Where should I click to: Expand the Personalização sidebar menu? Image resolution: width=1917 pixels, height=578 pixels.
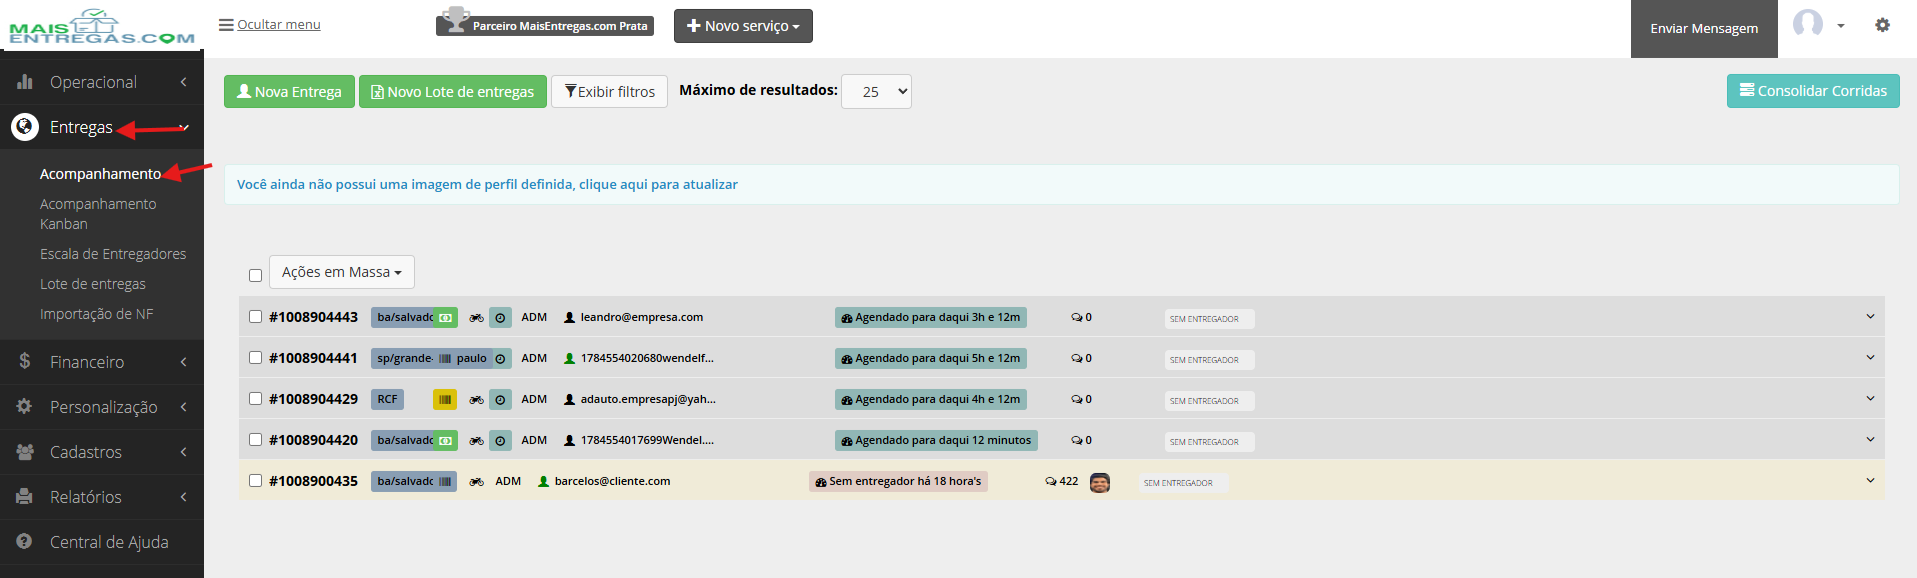[x=102, y=407]
